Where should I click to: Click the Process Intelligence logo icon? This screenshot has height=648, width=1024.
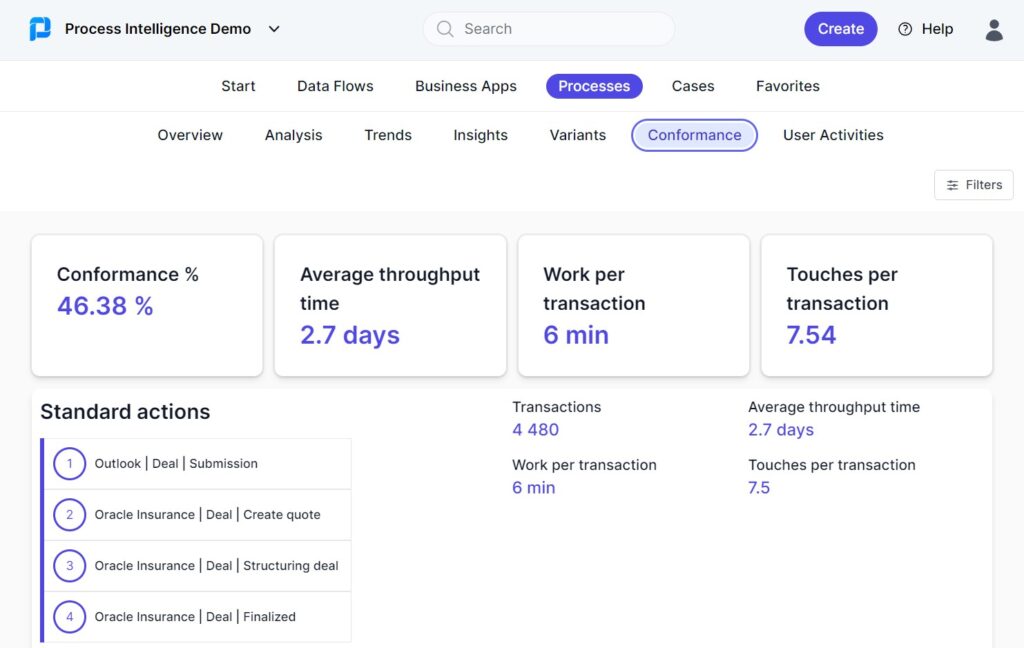tap(40, 29)
